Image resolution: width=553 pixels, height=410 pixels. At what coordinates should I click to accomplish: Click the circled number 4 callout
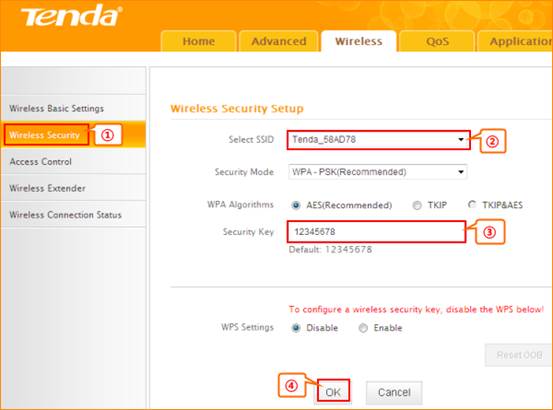coord(291,386)
